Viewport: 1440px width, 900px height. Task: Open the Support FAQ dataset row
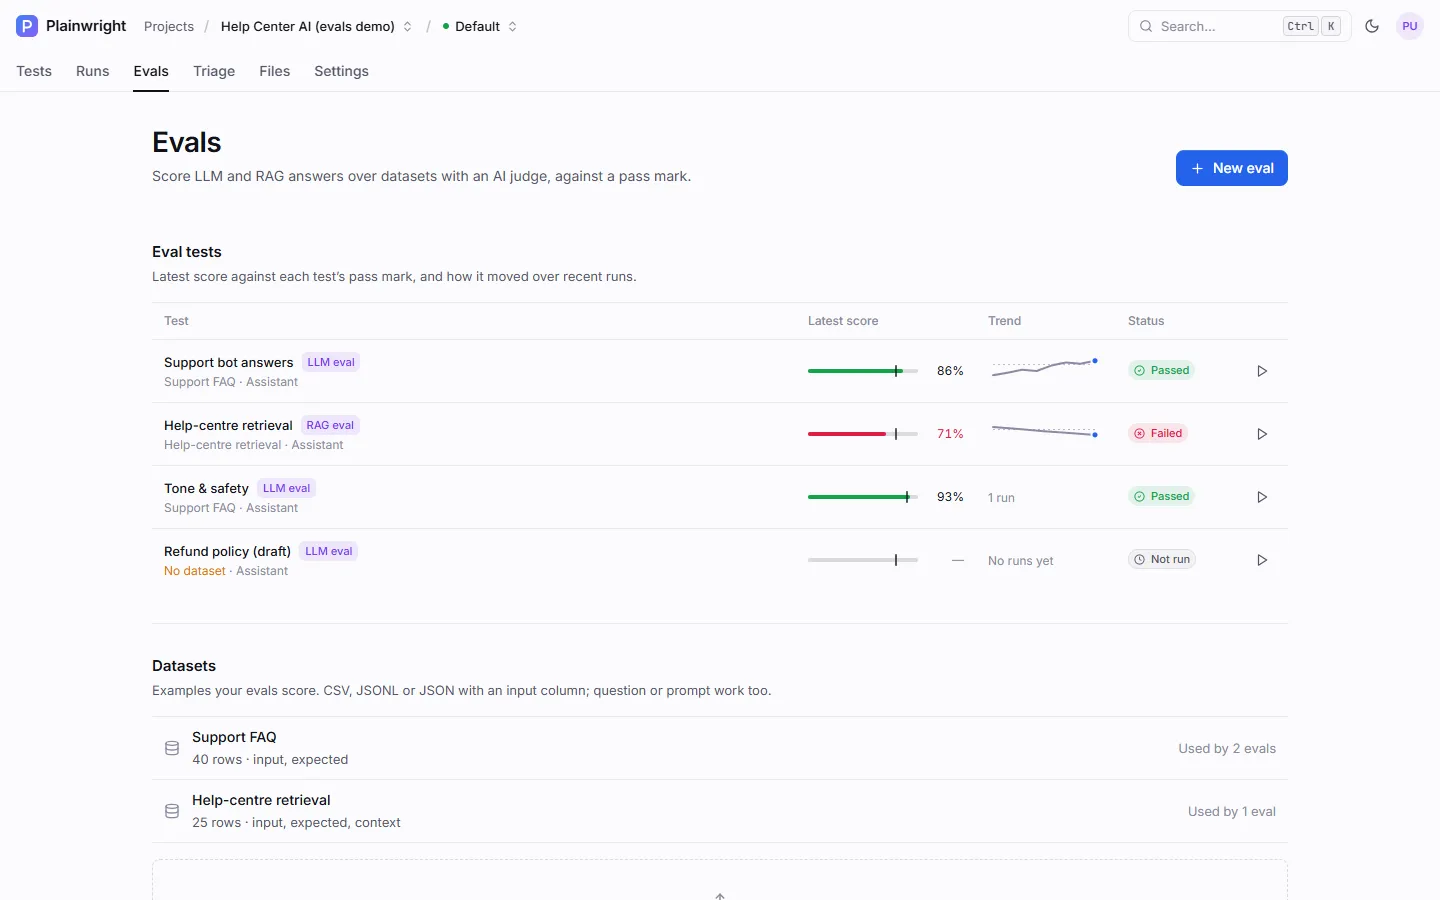720,748
